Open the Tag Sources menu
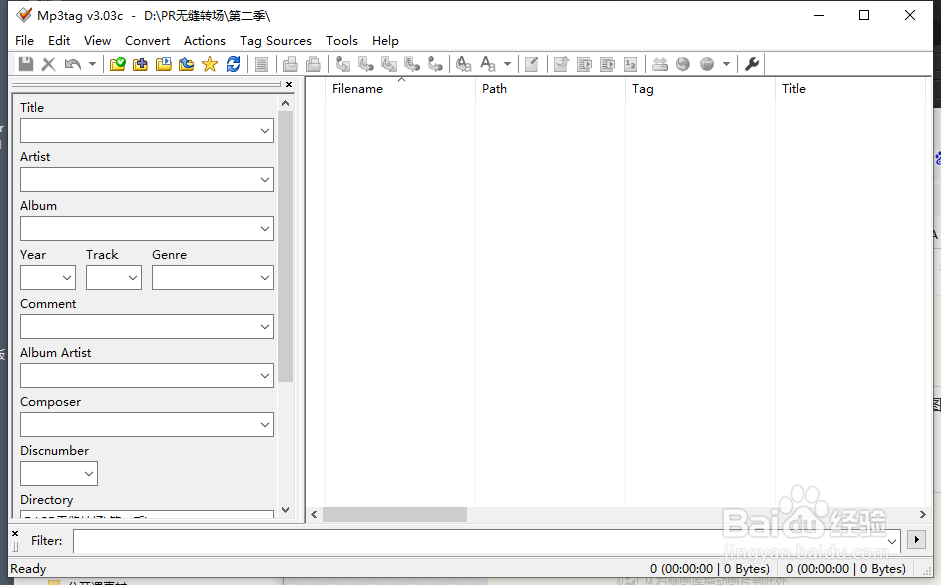The image size is (941, 585). coord(275,40)
